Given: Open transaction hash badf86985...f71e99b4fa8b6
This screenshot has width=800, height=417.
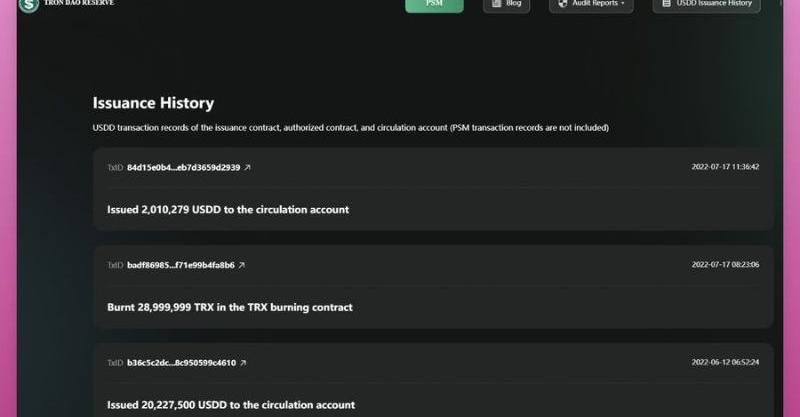Looking at the screenshot, I should tap(180, 265).
